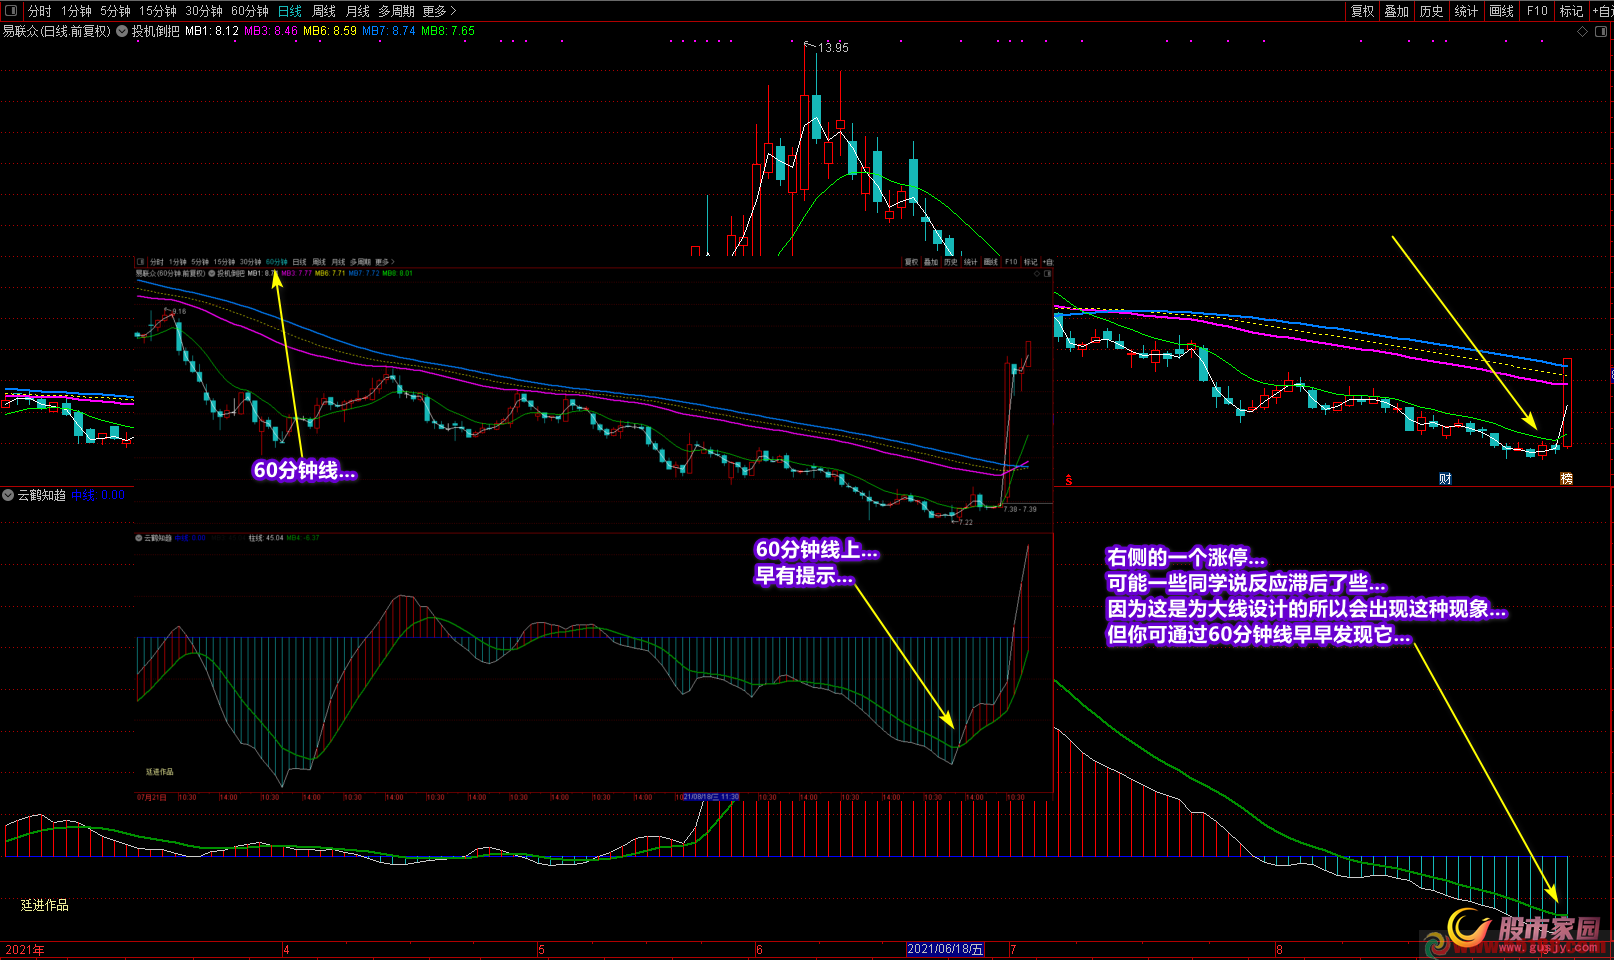Open F10 company information
The height and width of the screenshot is (960, 1614).
(1537, 11)
